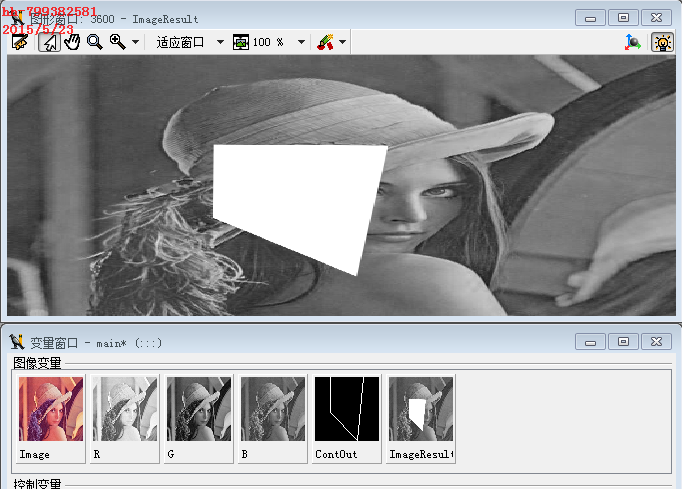Click the image size icon beside 100 %
The width and height of the screenshot is (682, 489).
tap(241, 42)
